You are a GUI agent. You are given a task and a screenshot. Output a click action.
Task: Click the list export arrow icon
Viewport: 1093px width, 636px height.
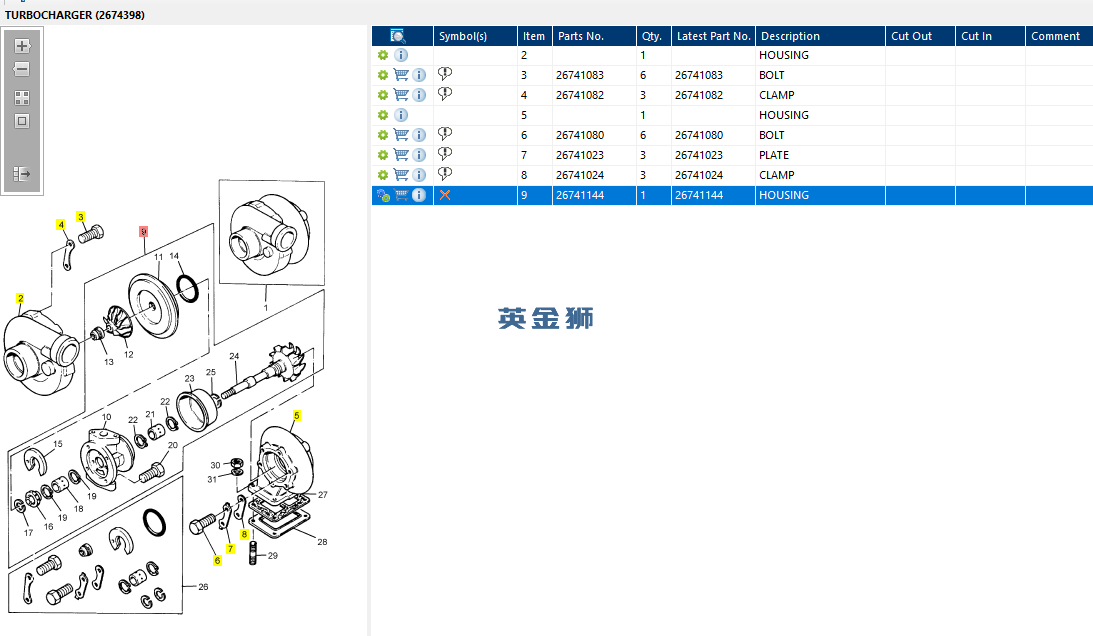(22, 174)
